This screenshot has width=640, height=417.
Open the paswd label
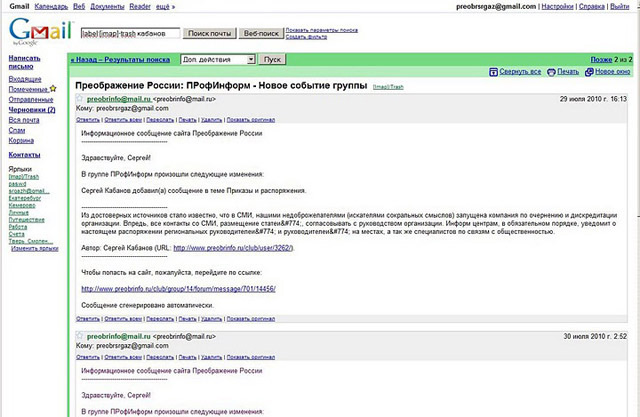(18, 184)
